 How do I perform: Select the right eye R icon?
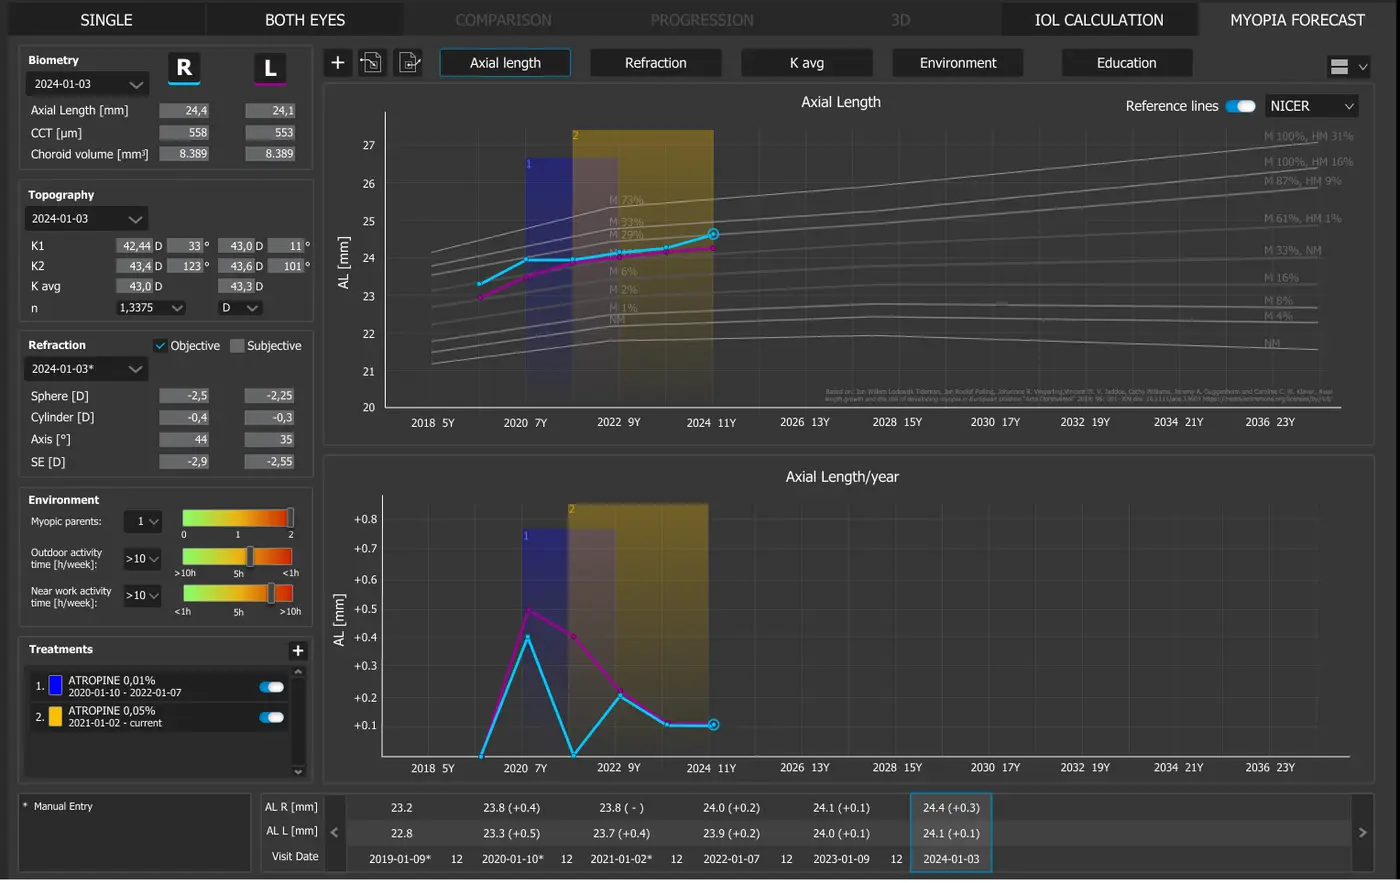coord(184,68)
